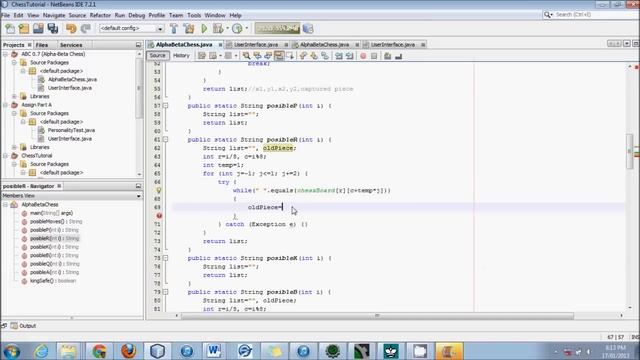Click the Clean and Build icon

pos(189,29)
